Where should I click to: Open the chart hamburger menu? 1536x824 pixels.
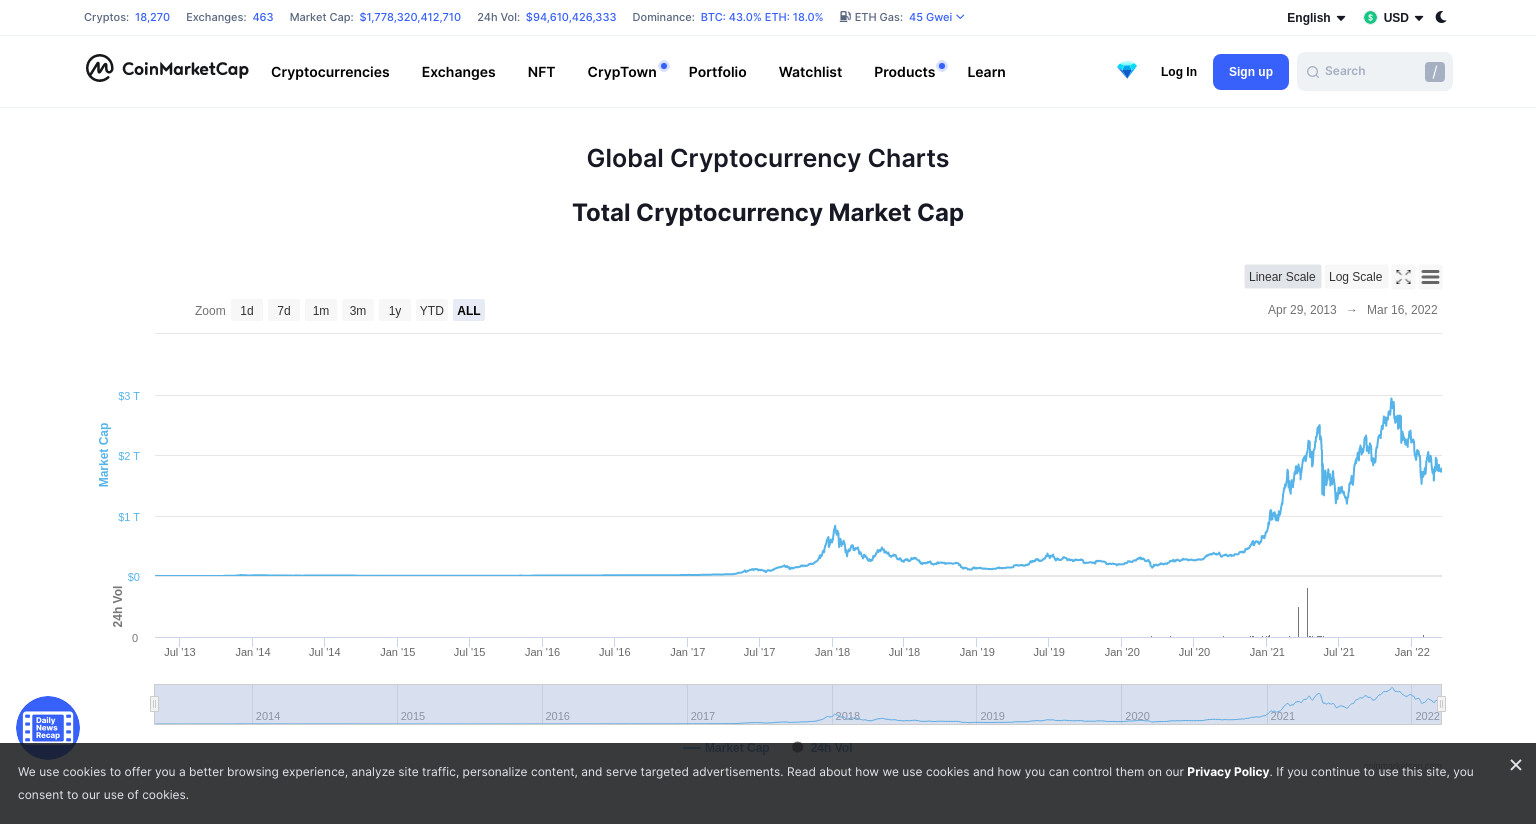point(1430,277)
